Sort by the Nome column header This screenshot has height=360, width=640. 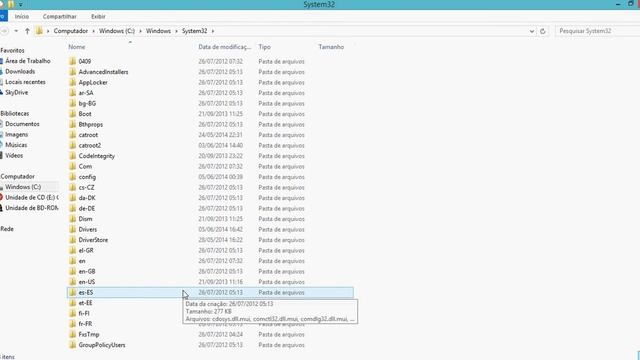pos(77,47)
